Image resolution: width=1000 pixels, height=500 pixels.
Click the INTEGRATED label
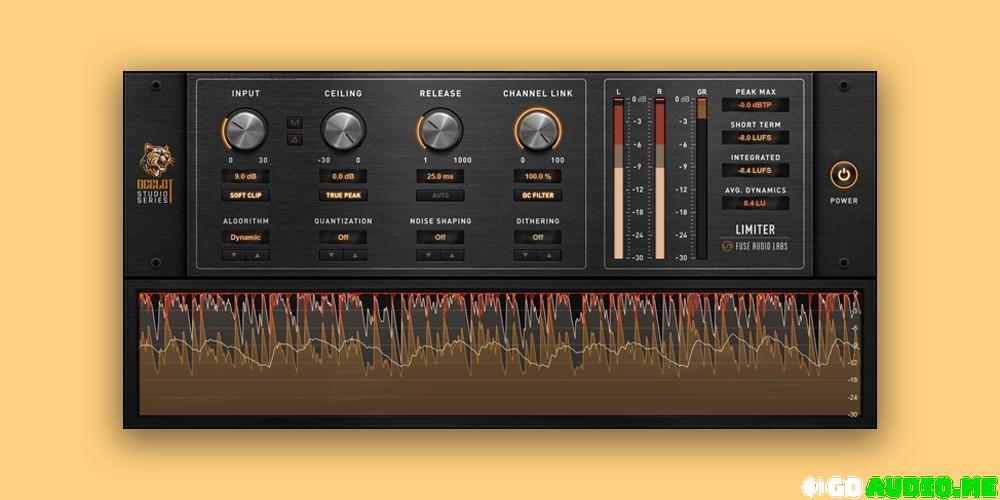(x=755, y=157)
